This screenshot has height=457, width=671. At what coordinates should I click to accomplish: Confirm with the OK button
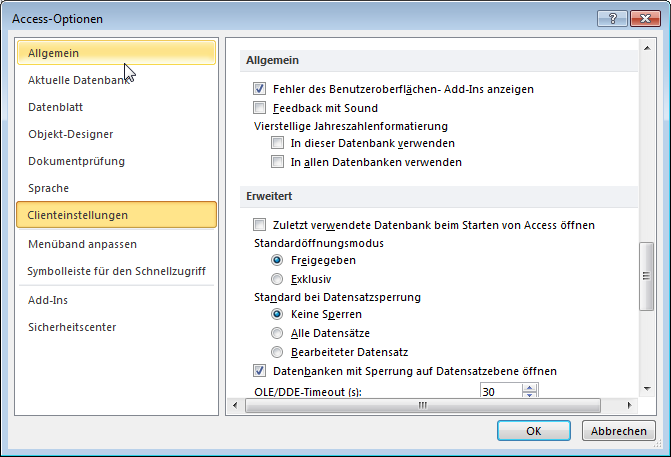(x=534, y=430)
